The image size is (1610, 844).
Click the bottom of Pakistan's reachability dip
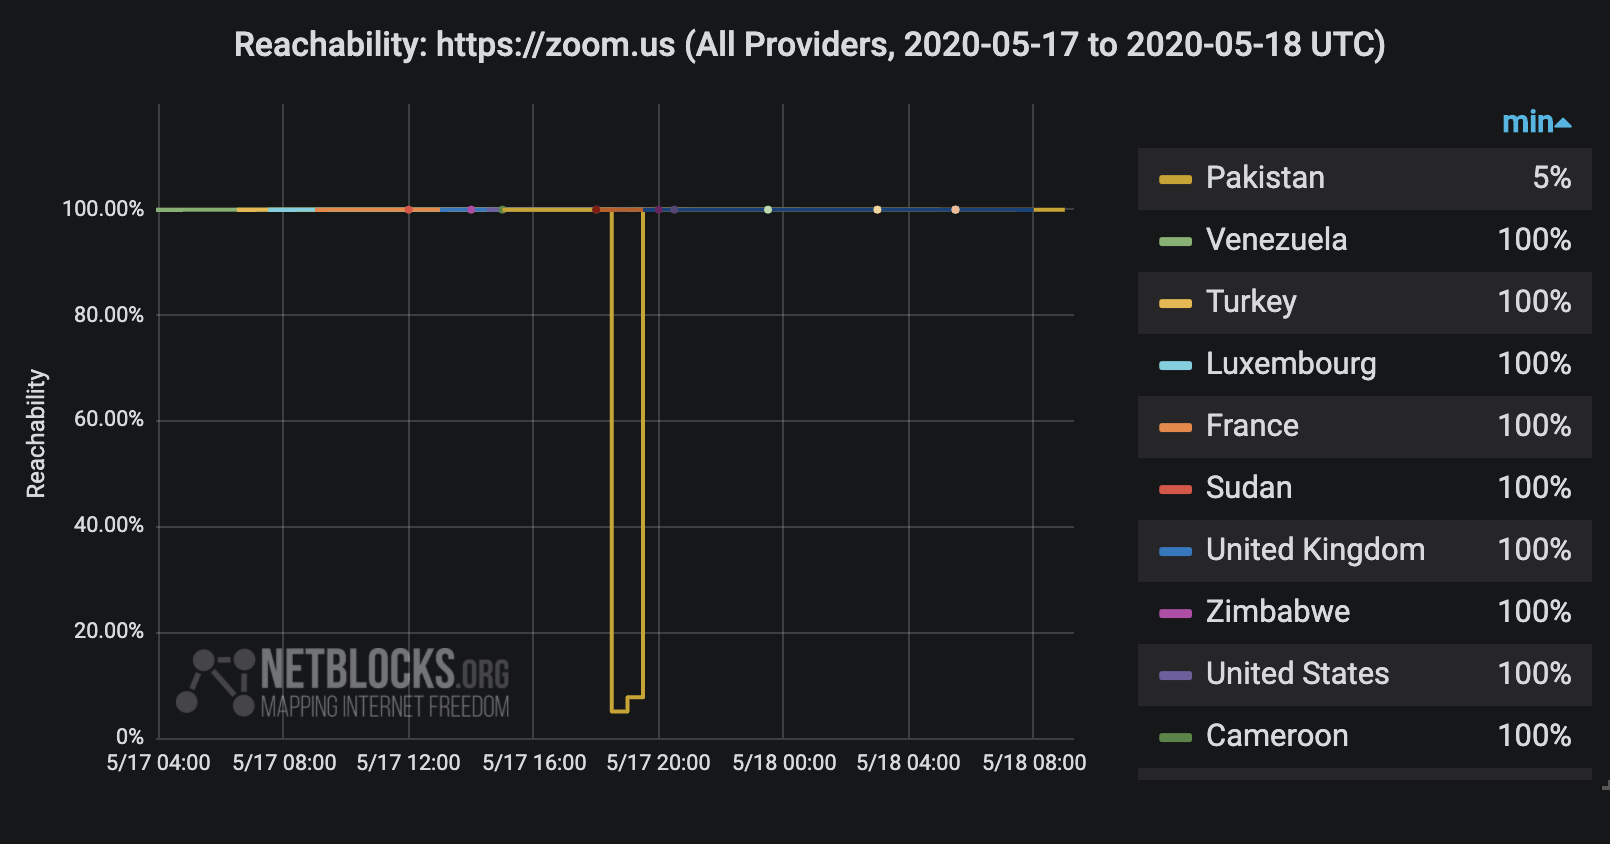[619, 711]
